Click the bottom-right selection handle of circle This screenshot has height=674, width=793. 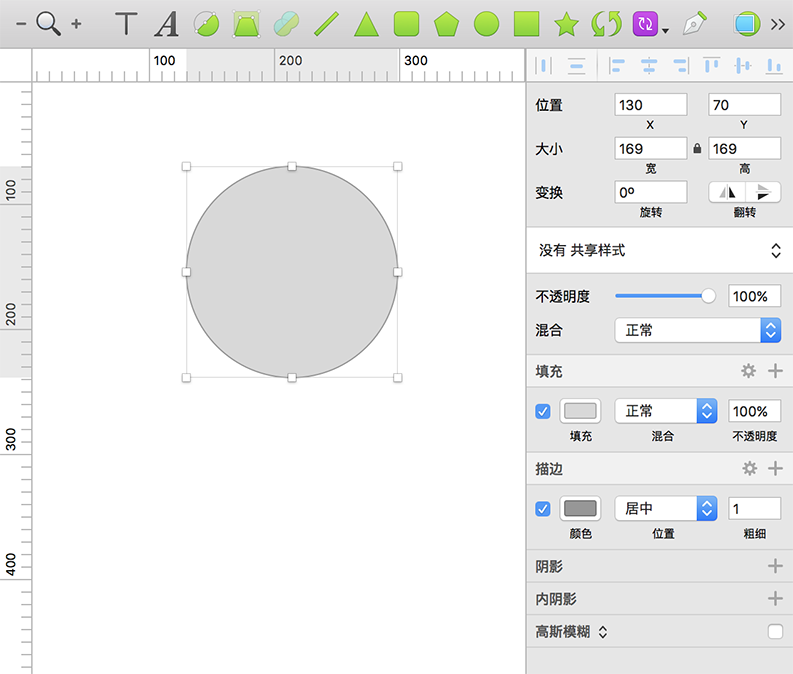coord(398,378)
